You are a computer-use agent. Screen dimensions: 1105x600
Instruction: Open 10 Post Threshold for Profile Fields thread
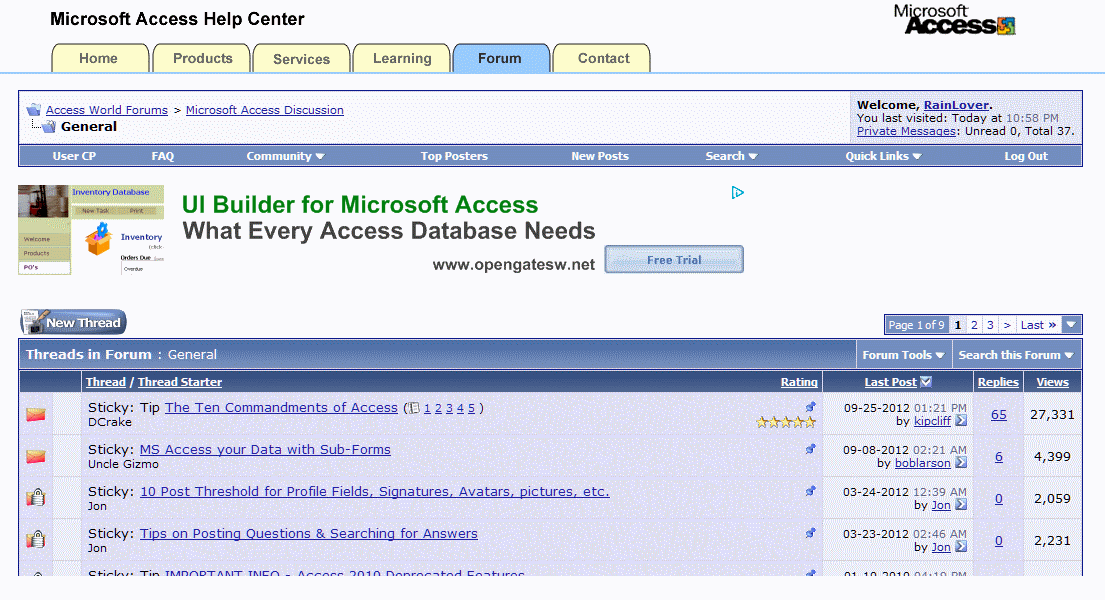click(x=375, y=491)
